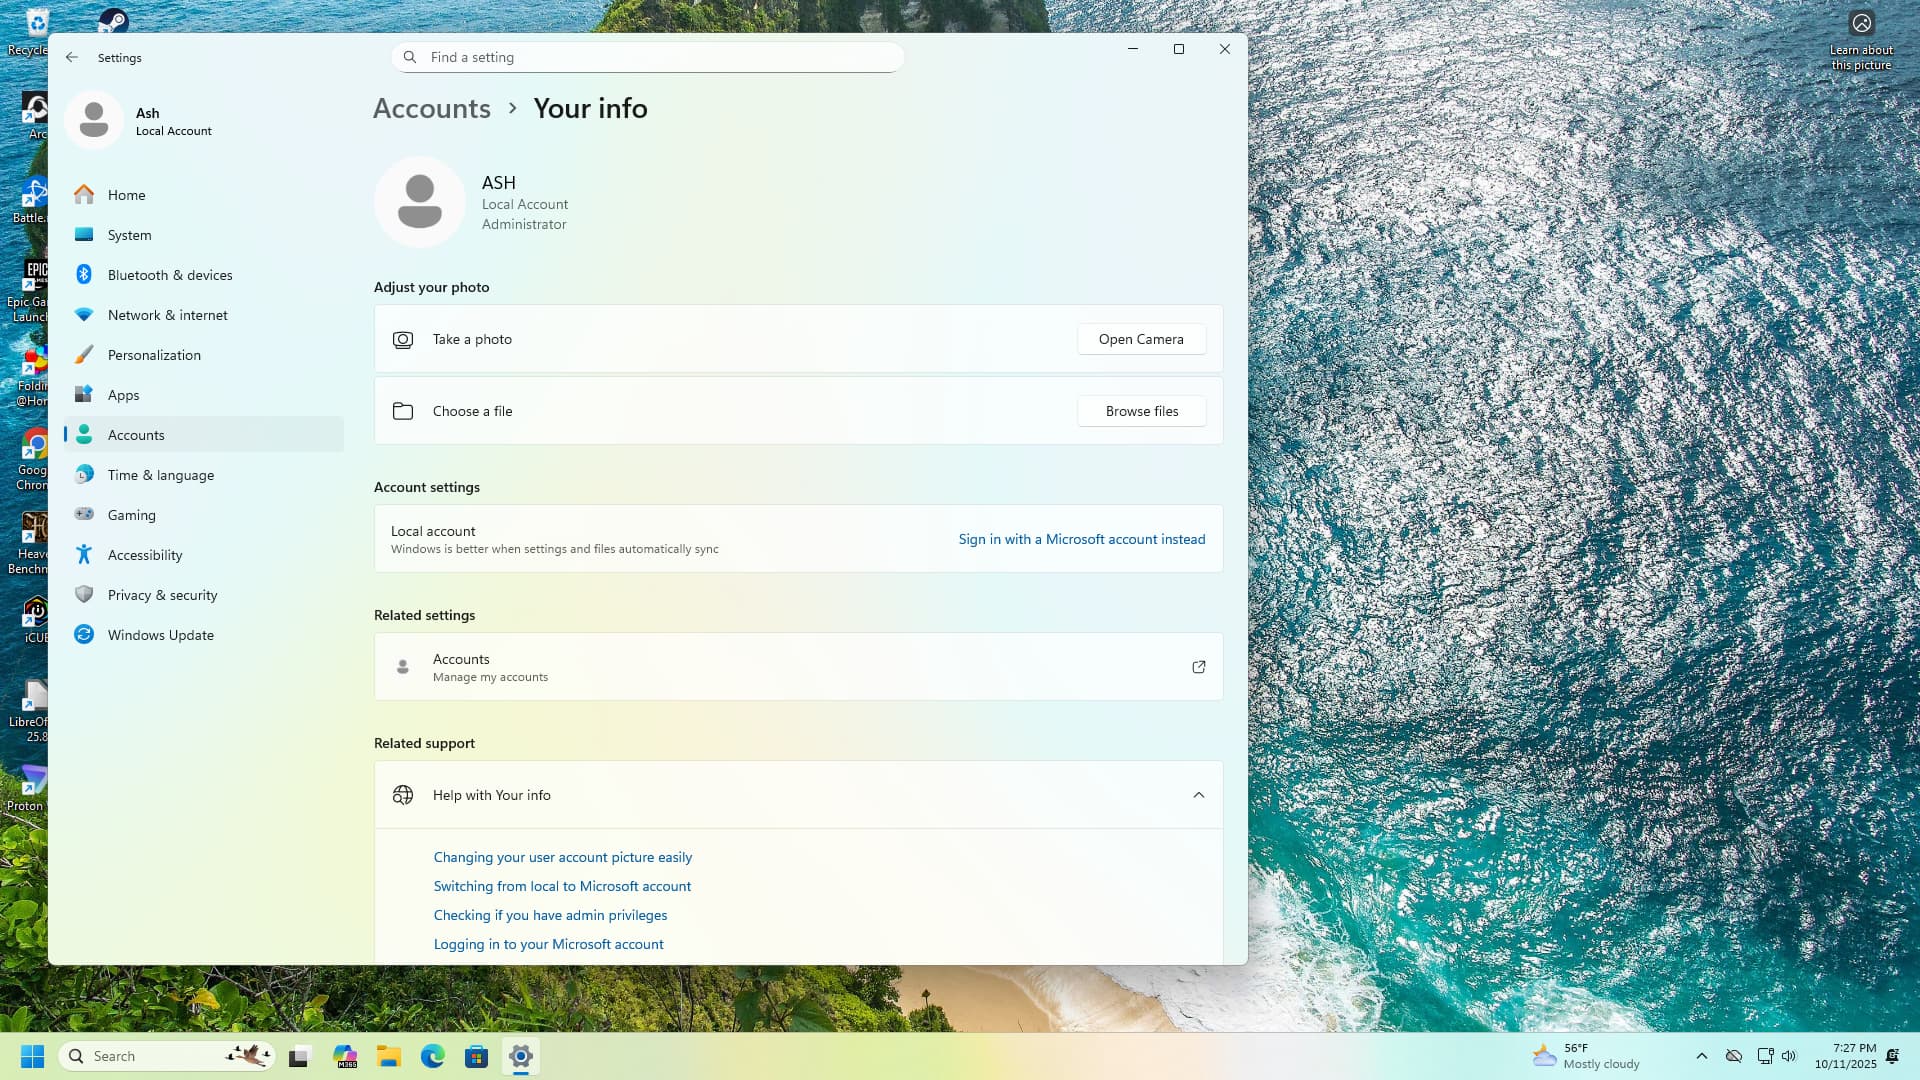The width and height of the screenshot is (1920, 1080).
Task: Collapse the Help with Your info section
Action: tap(1198, 795)
